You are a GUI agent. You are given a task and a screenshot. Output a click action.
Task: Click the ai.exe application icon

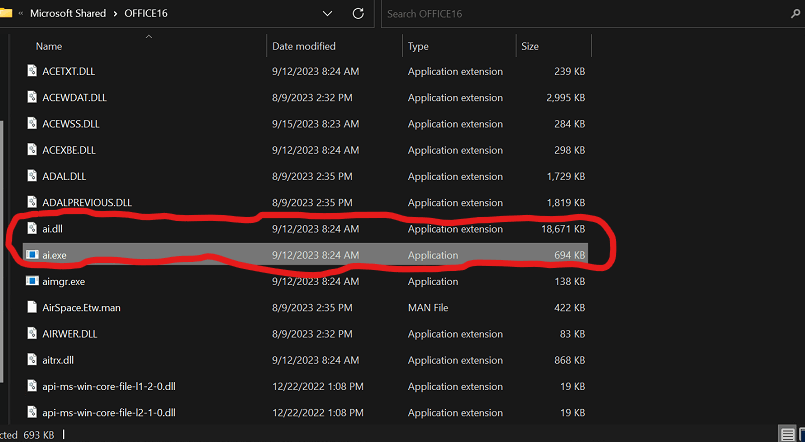[x=32, y=254]
